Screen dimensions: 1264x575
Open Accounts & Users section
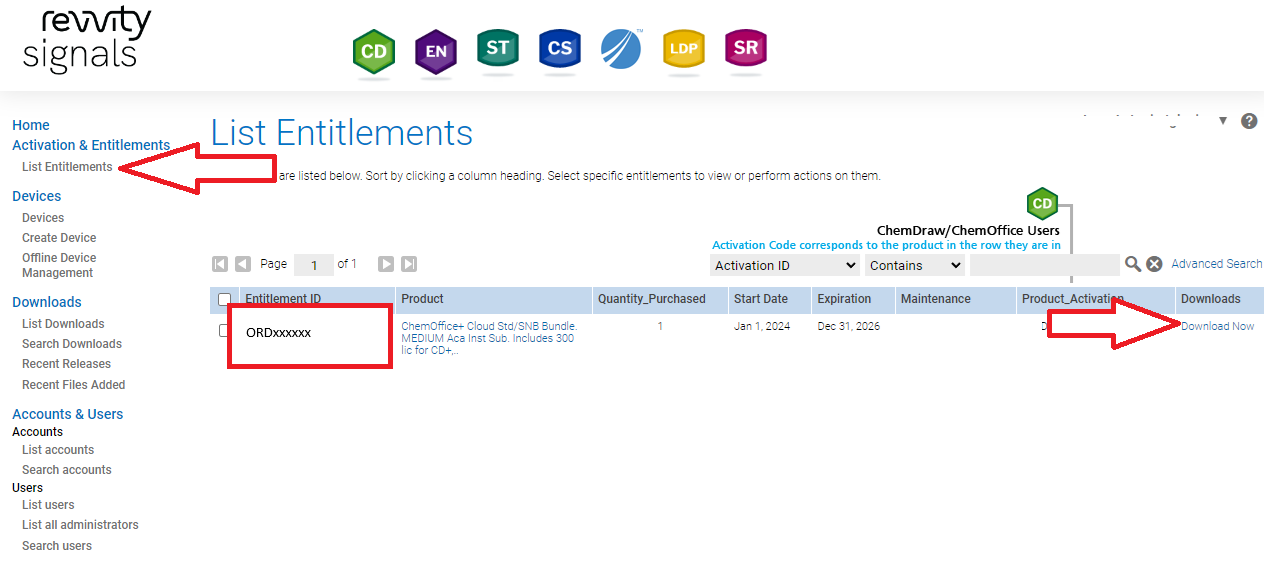tap(68, 414)
